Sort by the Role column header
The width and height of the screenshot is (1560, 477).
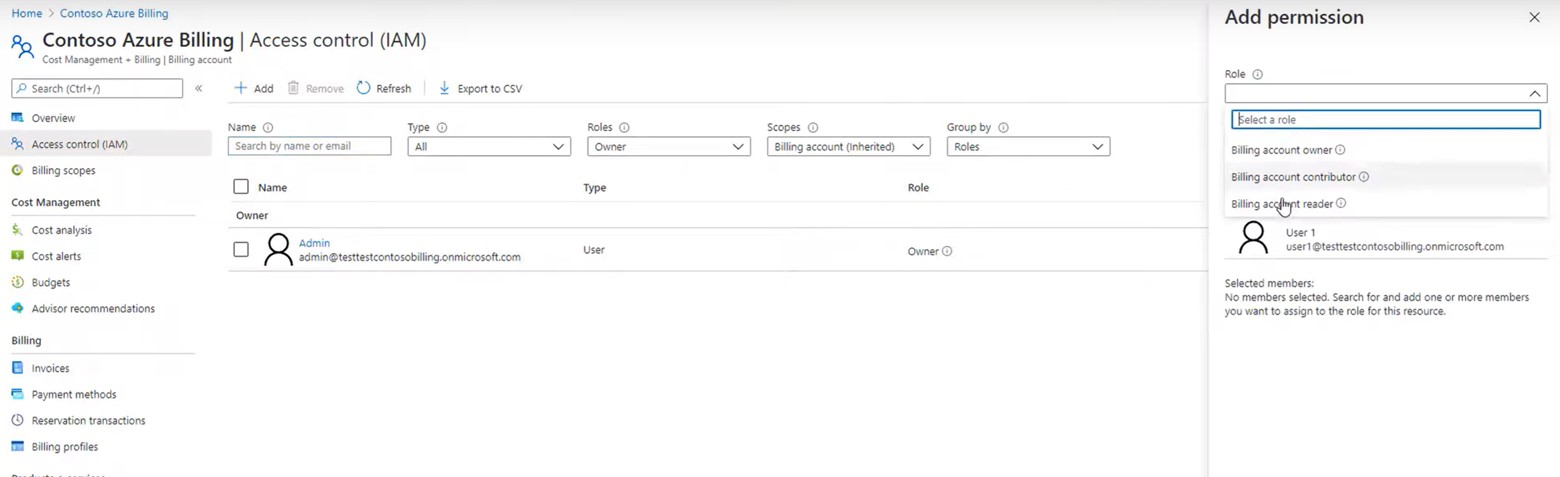918,187
